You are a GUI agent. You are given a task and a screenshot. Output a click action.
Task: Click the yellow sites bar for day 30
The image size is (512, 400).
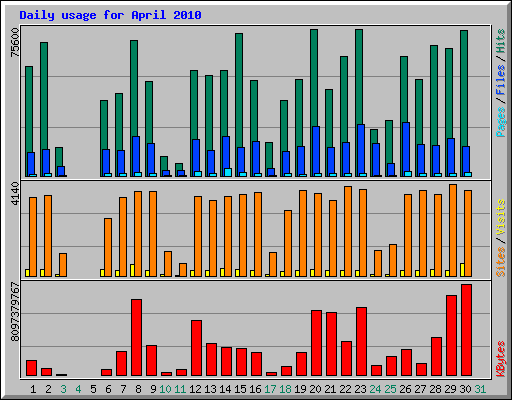(462, 270)
